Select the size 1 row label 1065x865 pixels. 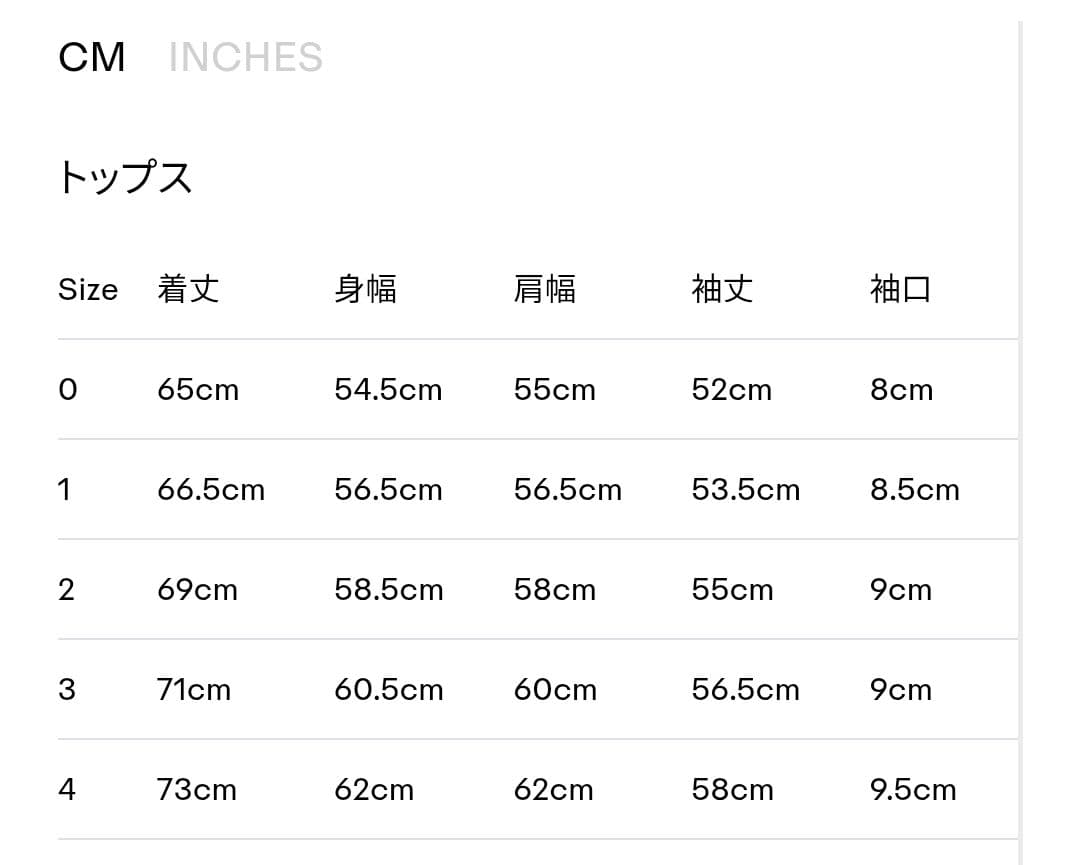(x=65, y=490)
